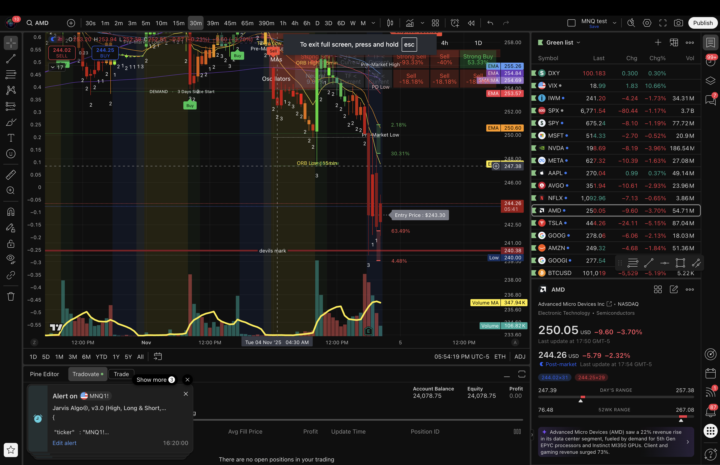Switch to the Pine Editor tab

(46, 374)
